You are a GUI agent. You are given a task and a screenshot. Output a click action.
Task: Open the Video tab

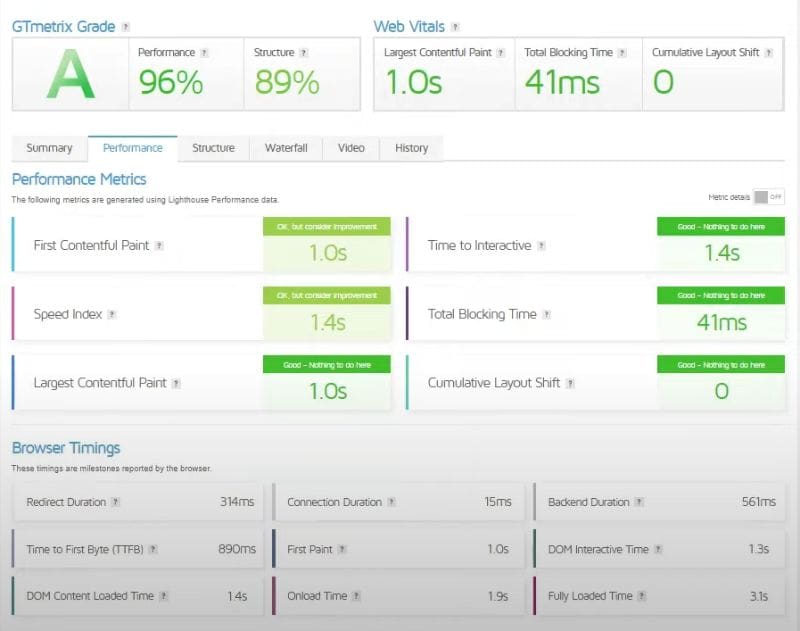click(351, 148)
